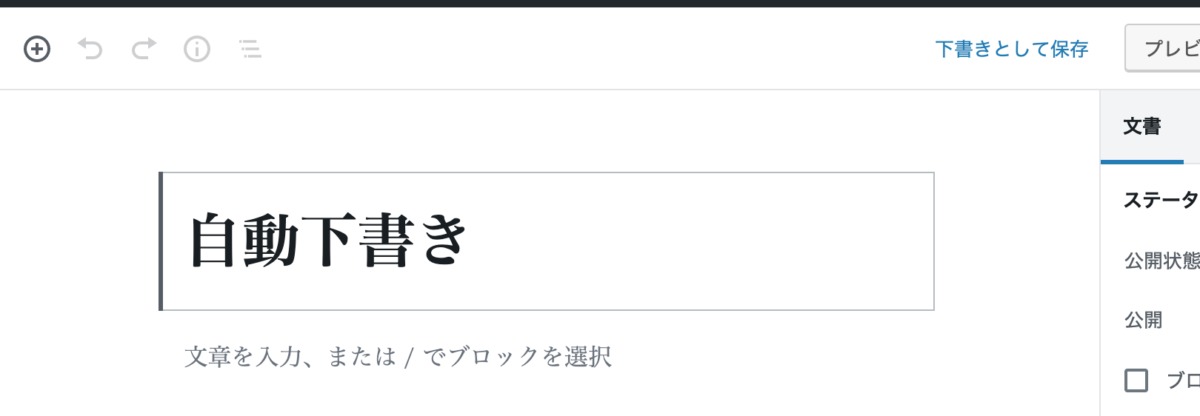The width and height of the screenshot is (1200, 416).
Task: Open the block navigation list
Action: pos(250,48)
